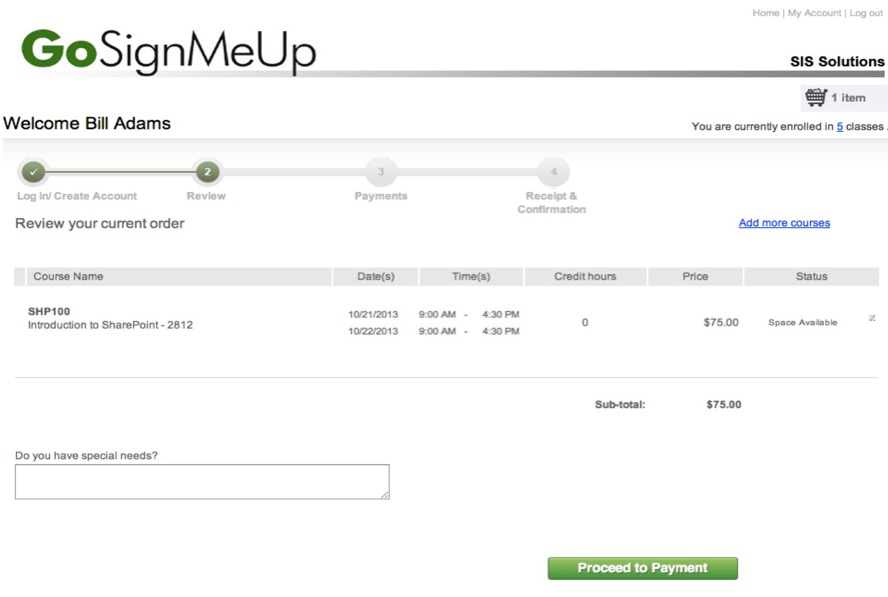The image size is (888, 597).
Task: Click the Price column header
Action: click(695, 276)
